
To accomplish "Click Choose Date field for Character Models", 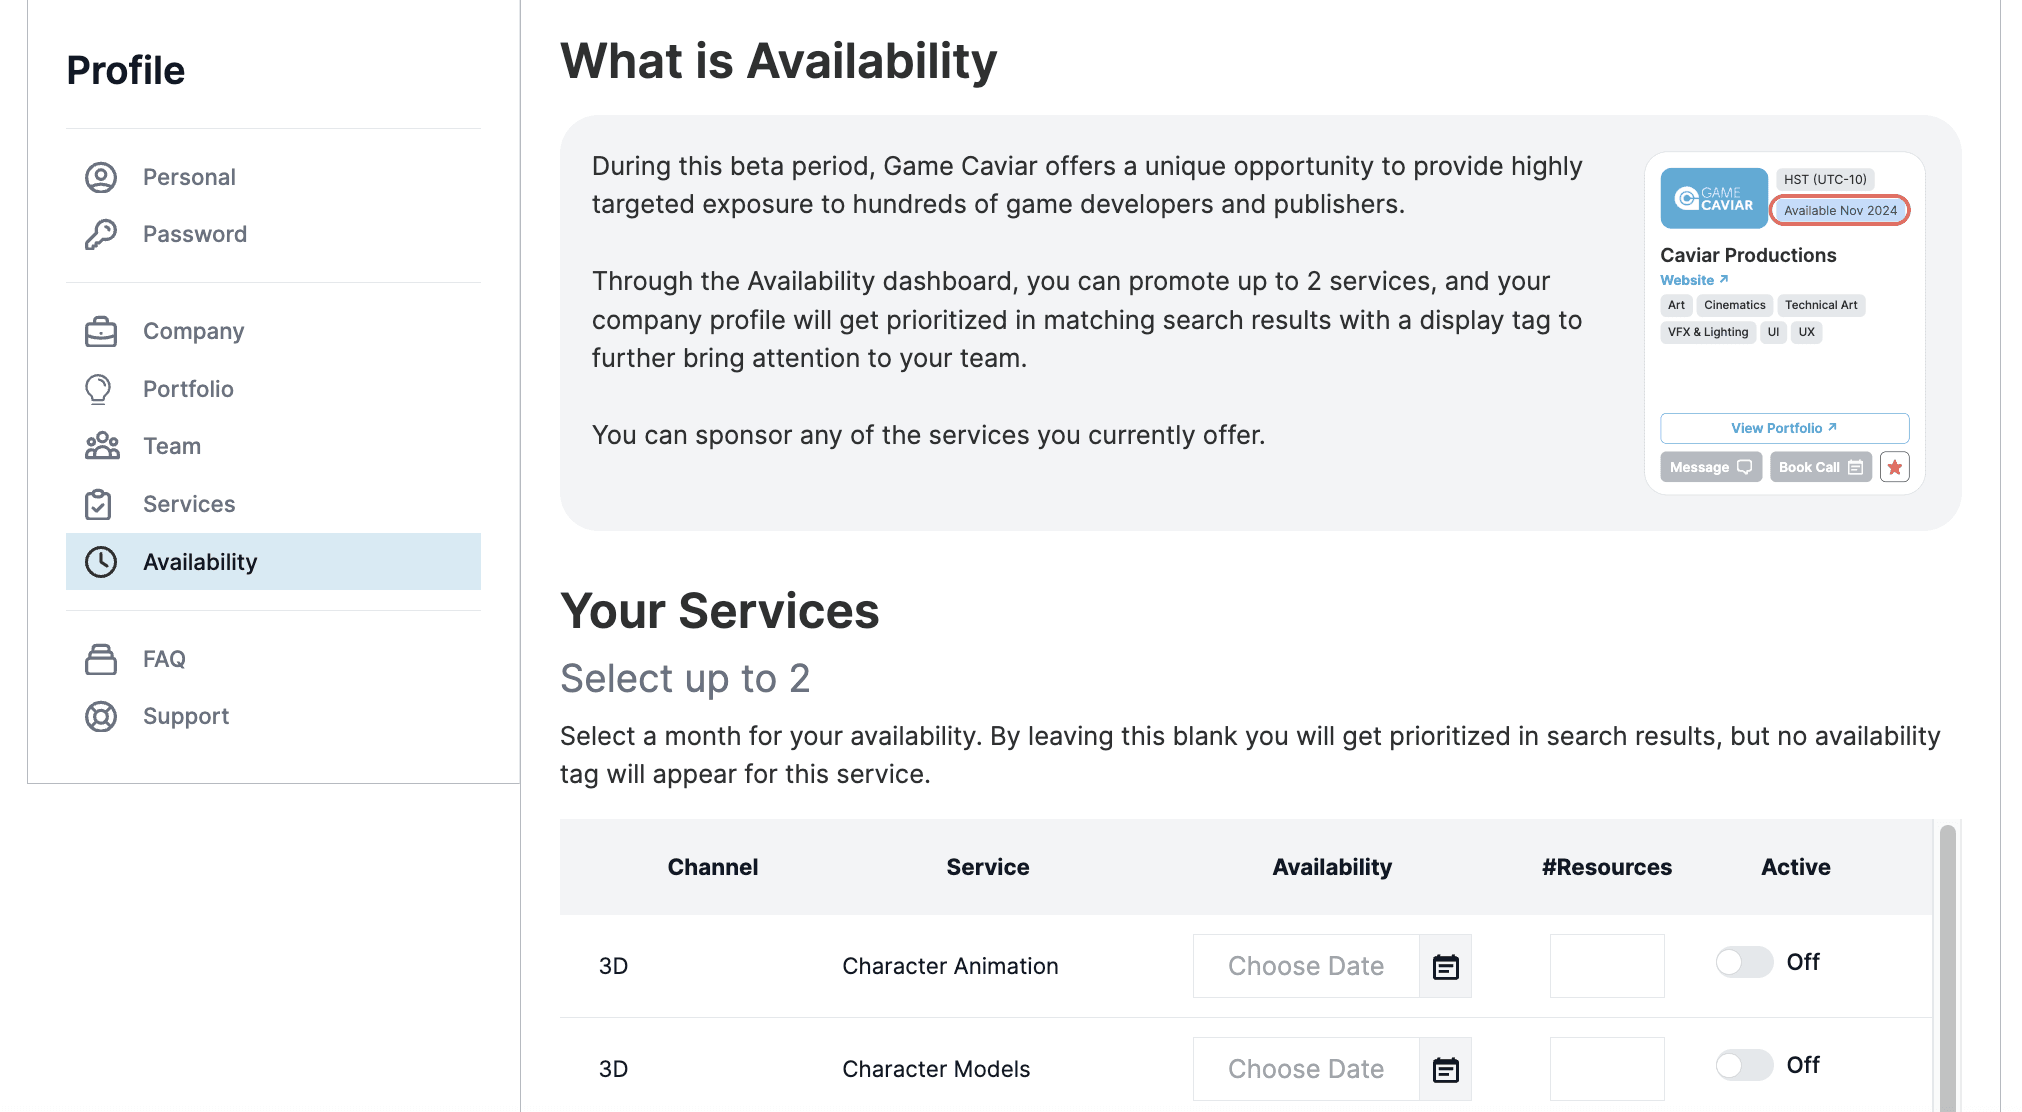I will (1305, 1069).
